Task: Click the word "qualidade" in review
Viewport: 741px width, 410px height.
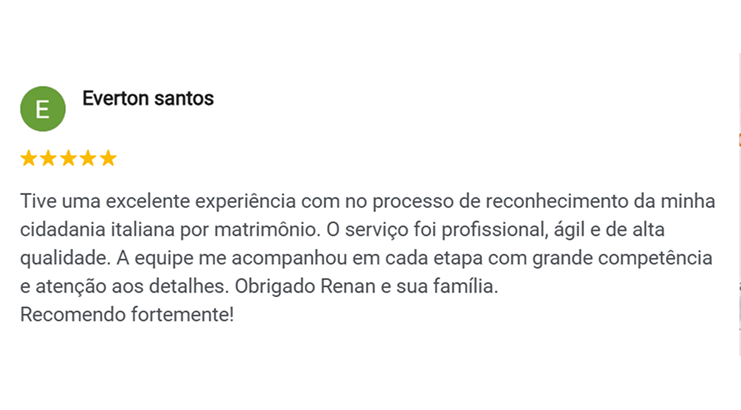Action: tap(62, 258)
